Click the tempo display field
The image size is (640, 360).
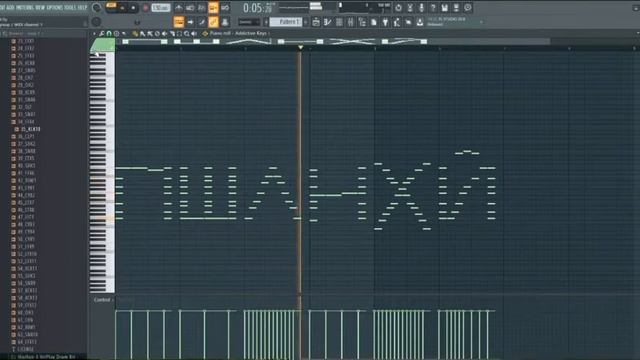(161, 8)
